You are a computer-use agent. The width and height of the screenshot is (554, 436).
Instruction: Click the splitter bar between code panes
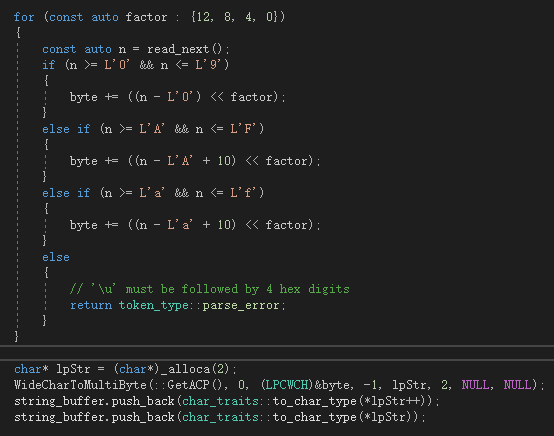[277, 353]
